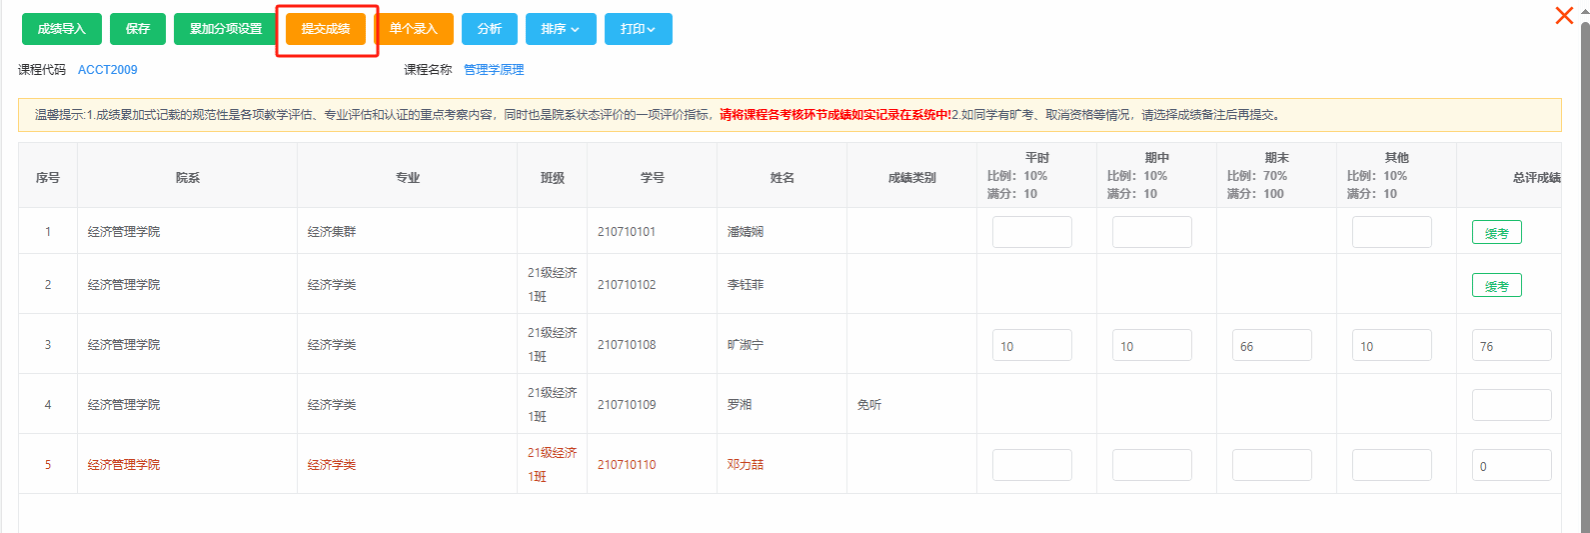1590x533 pixels.
Task: Click student ID 210710108
Action: [627, 345]
